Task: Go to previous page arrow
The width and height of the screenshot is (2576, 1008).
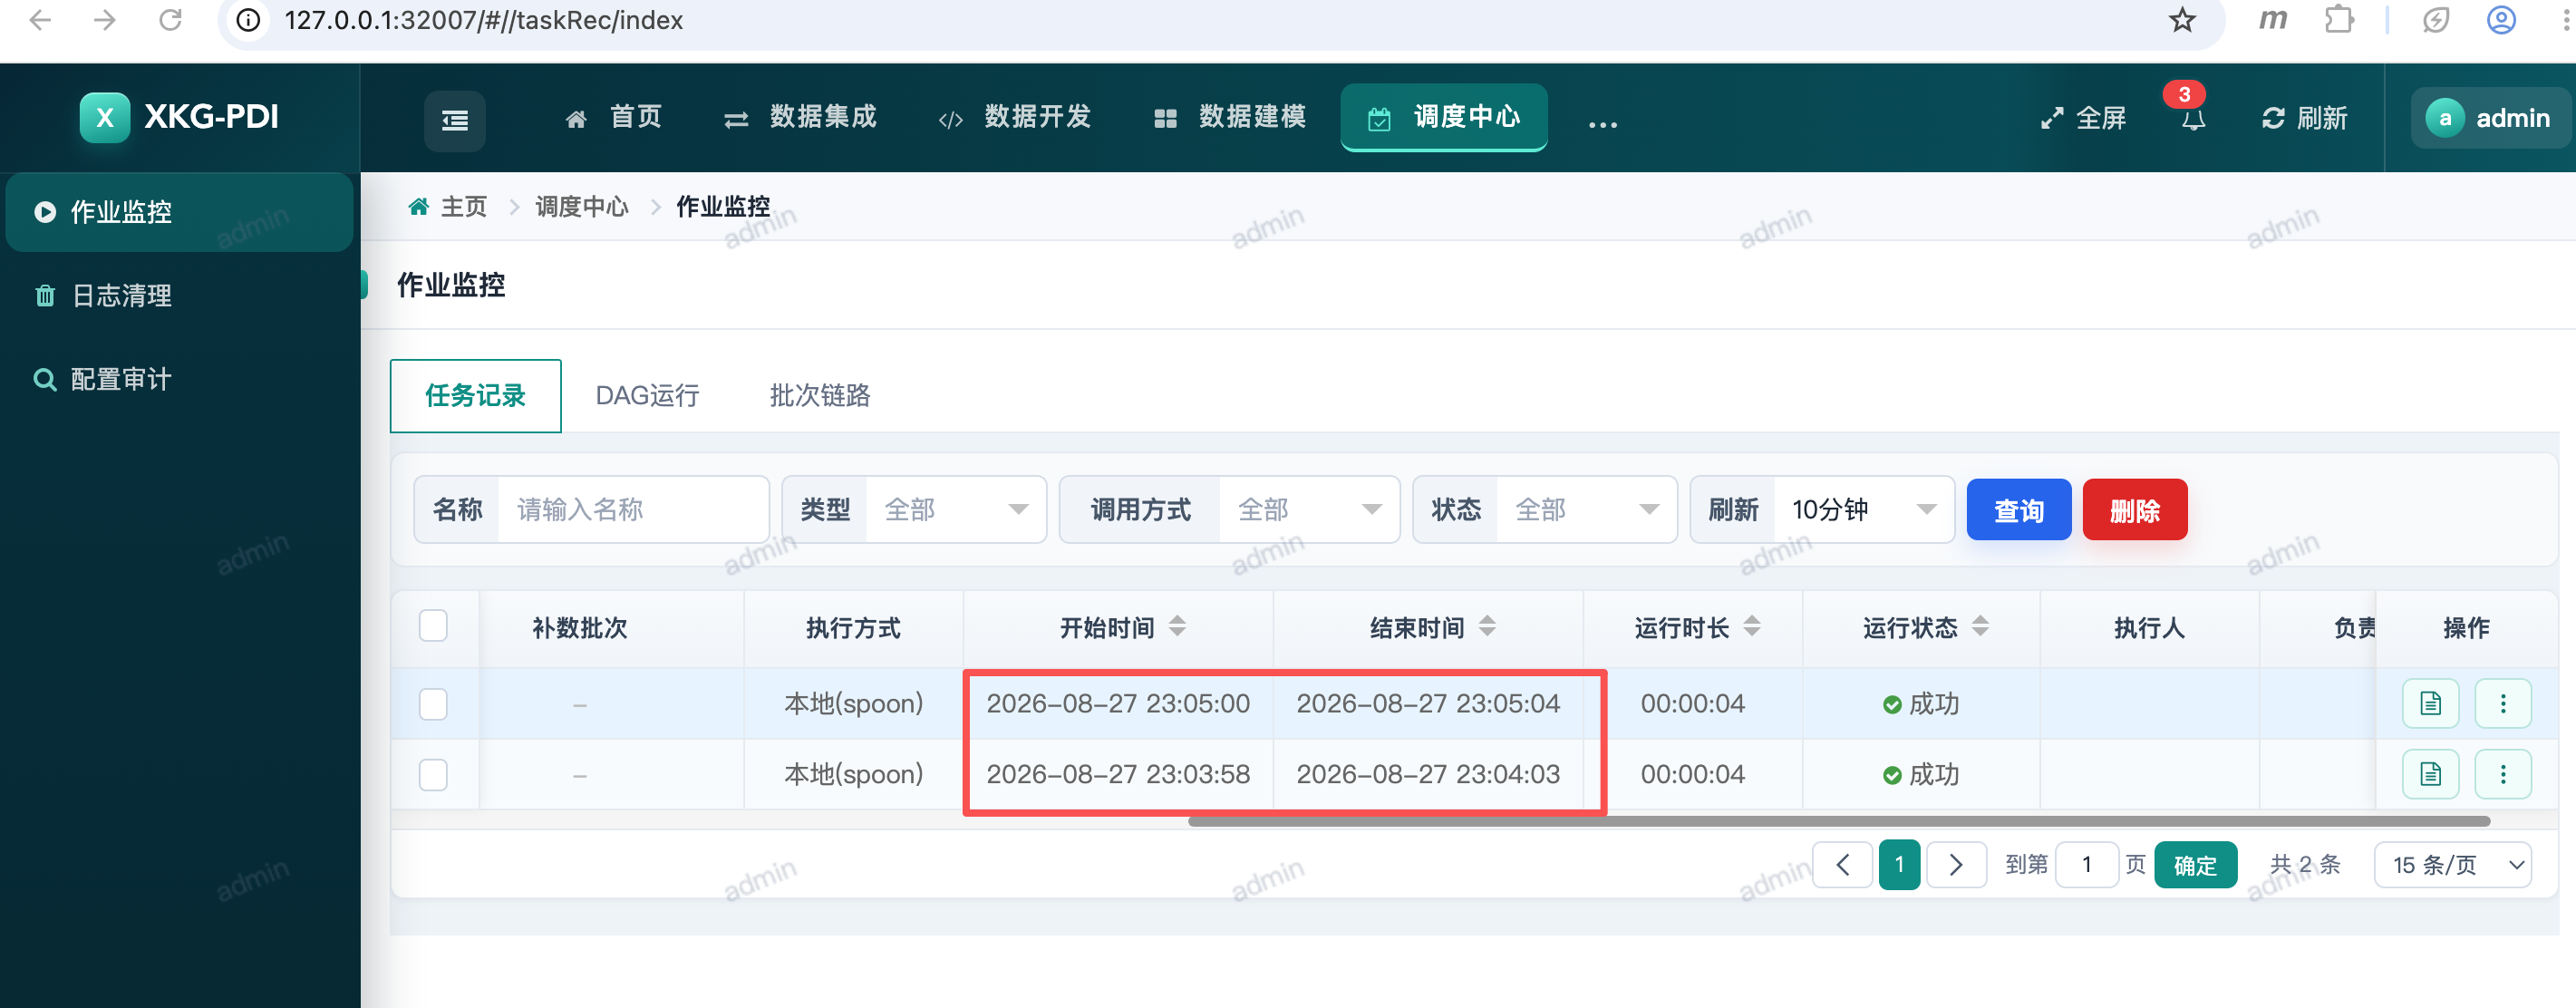Action: click(1842, 864)
